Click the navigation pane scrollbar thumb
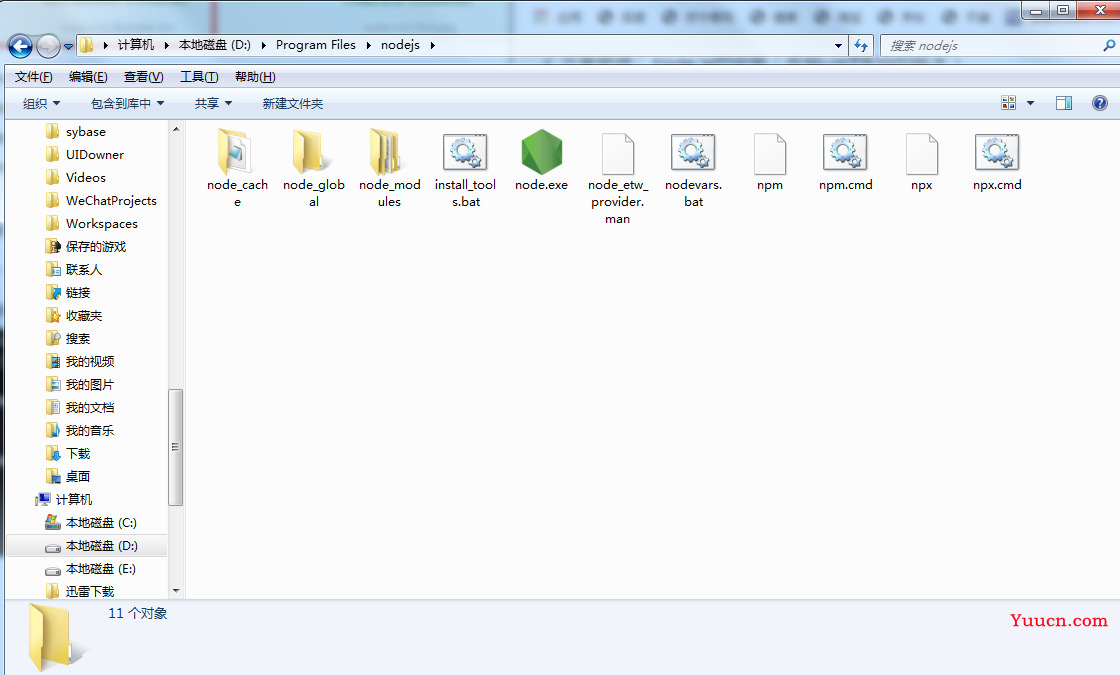 tap(176, 447)
